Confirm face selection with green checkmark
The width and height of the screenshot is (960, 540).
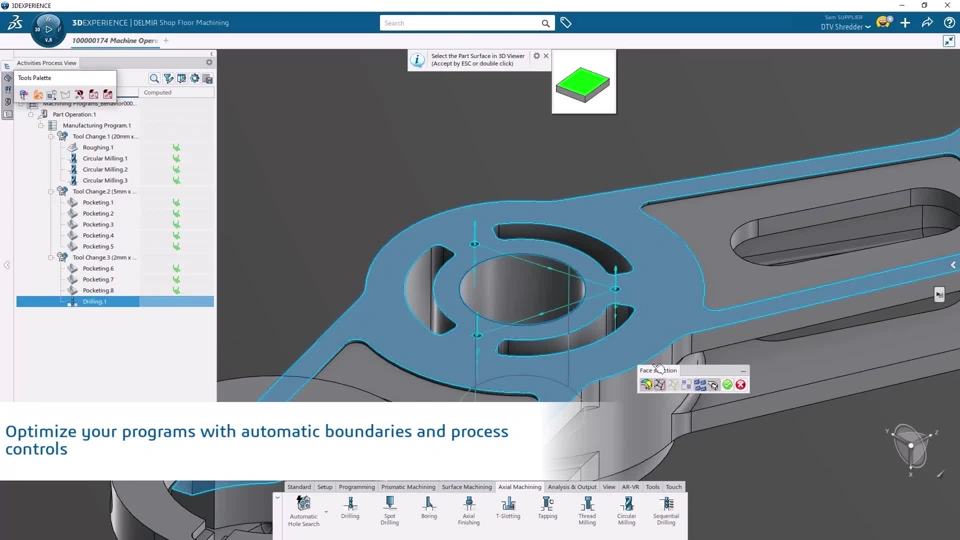click(x=727, y=384)
